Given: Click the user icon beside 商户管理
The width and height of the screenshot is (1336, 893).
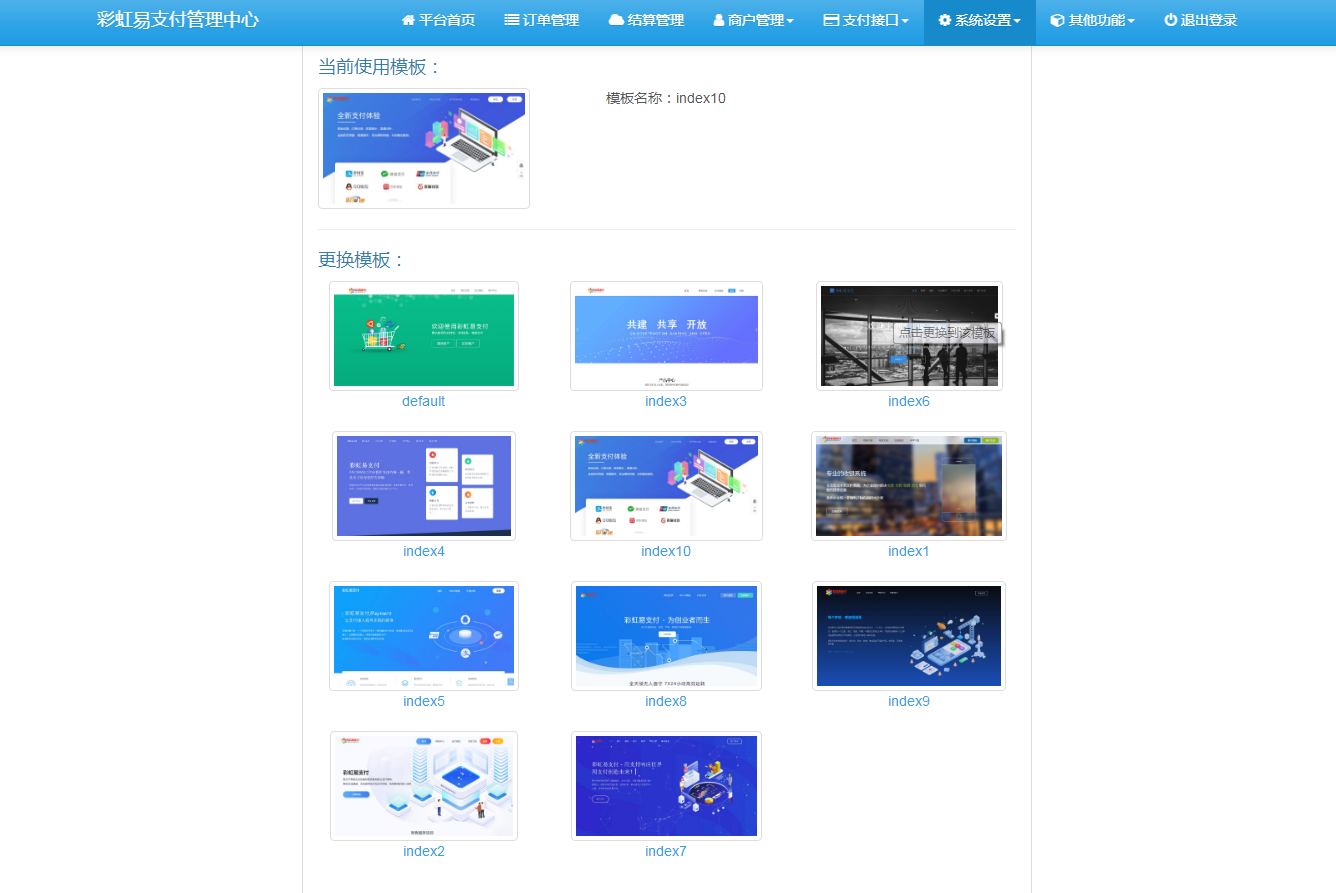Looking at the screenshot, I should pos(719,20).
